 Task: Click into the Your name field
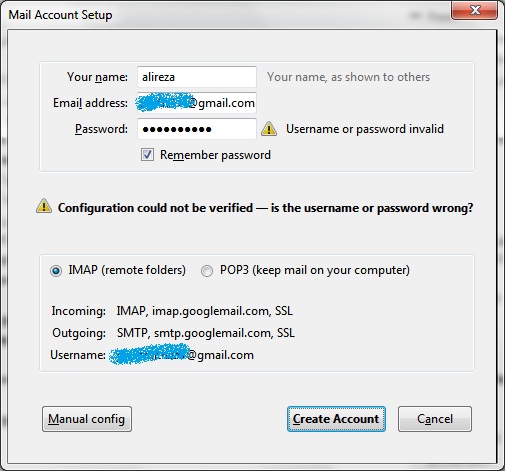point(197,77)
